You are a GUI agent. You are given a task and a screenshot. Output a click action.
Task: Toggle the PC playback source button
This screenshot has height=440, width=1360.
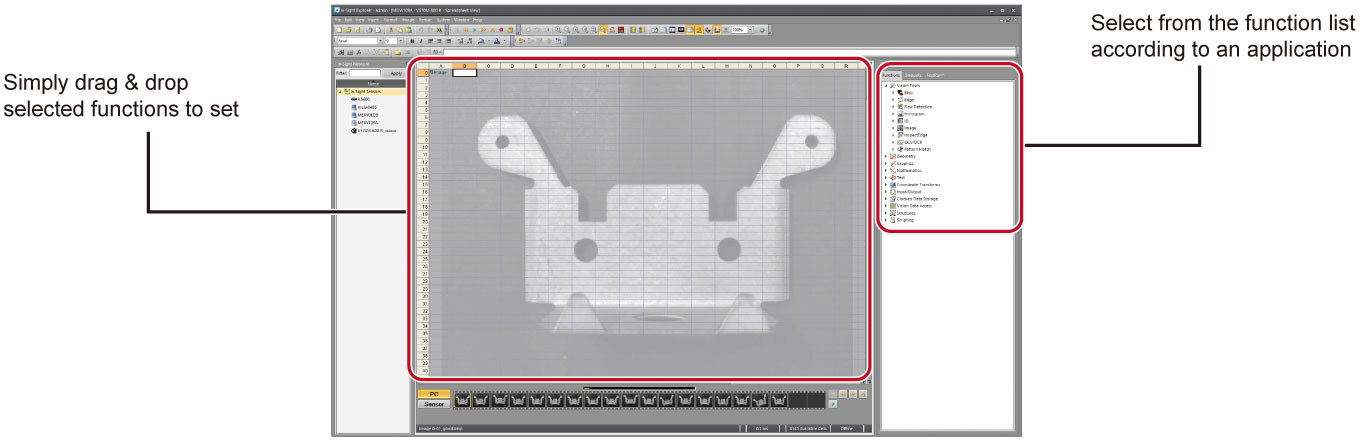click(x=433, y=394)
